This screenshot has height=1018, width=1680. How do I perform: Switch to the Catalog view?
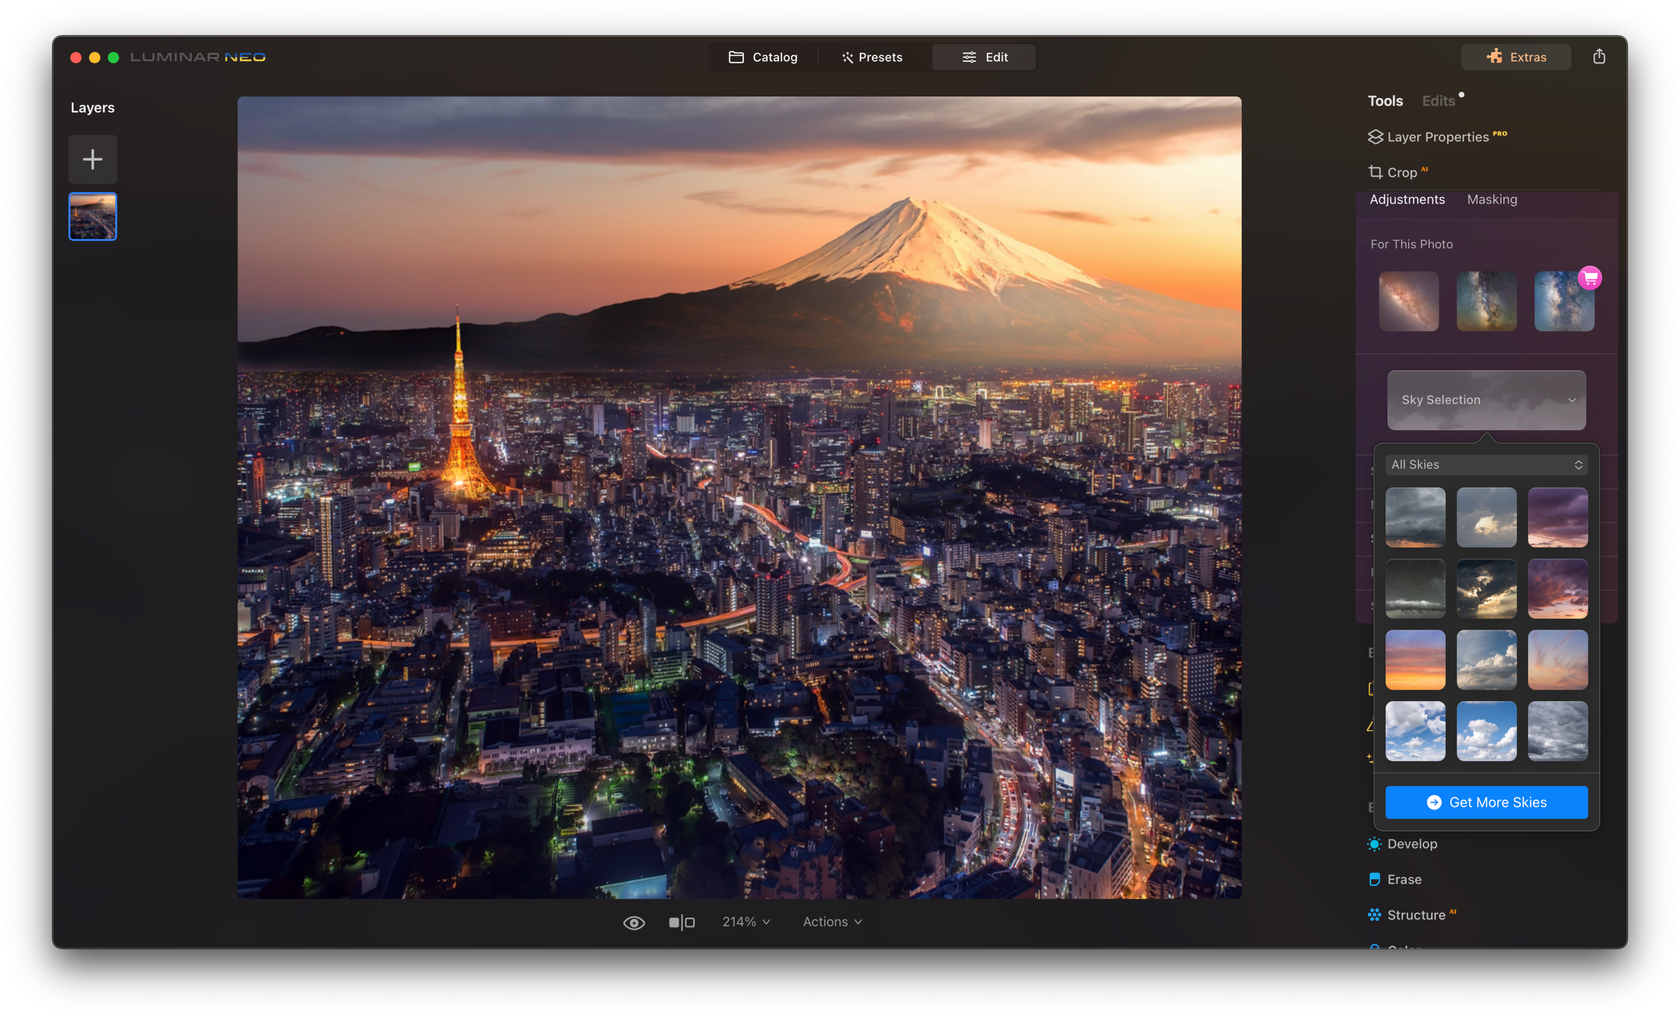[763, 57]
